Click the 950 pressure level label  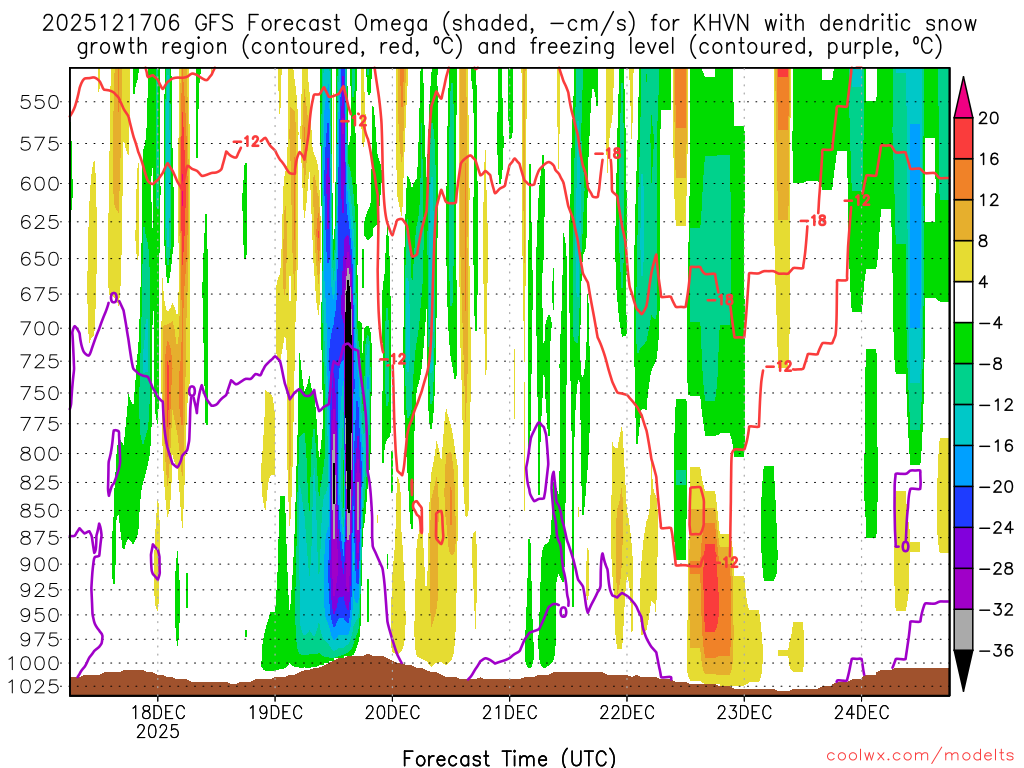pos(40,615)
